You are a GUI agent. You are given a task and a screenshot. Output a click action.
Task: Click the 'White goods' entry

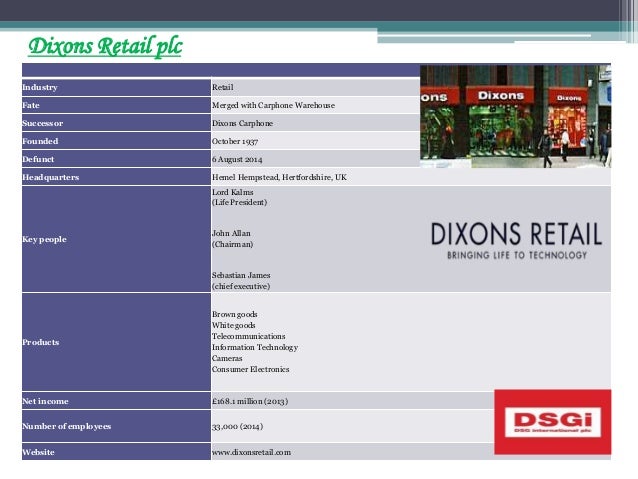[234, 325]
